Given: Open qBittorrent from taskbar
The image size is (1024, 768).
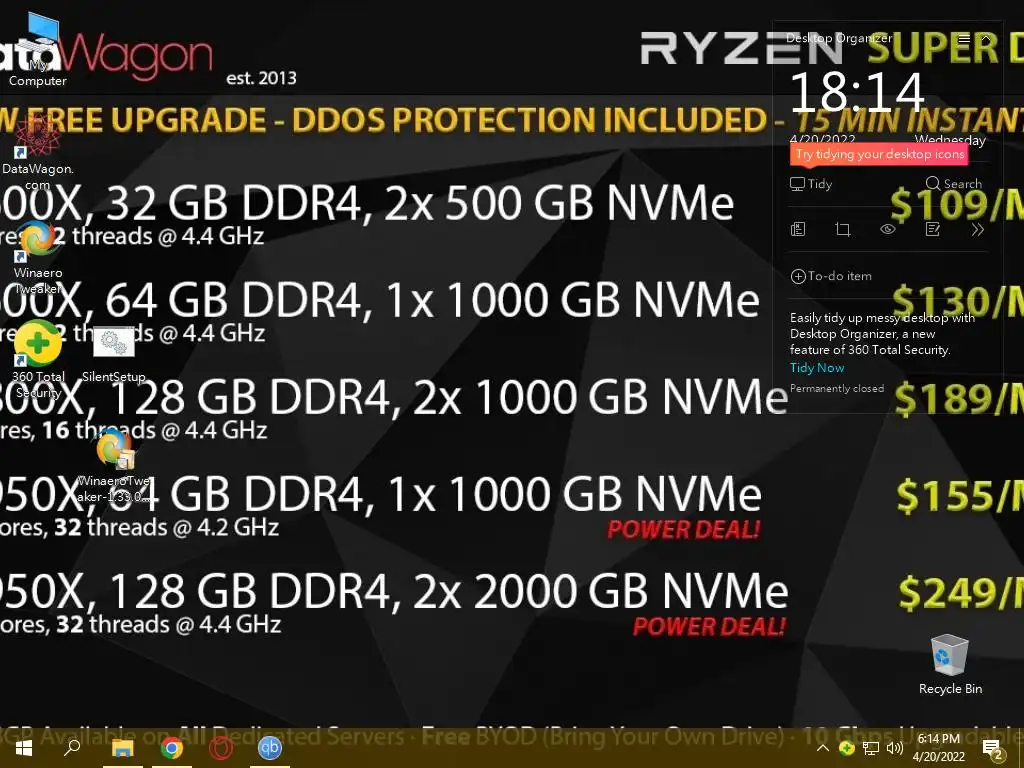Looking at the screenshot, I should (270, 748).
